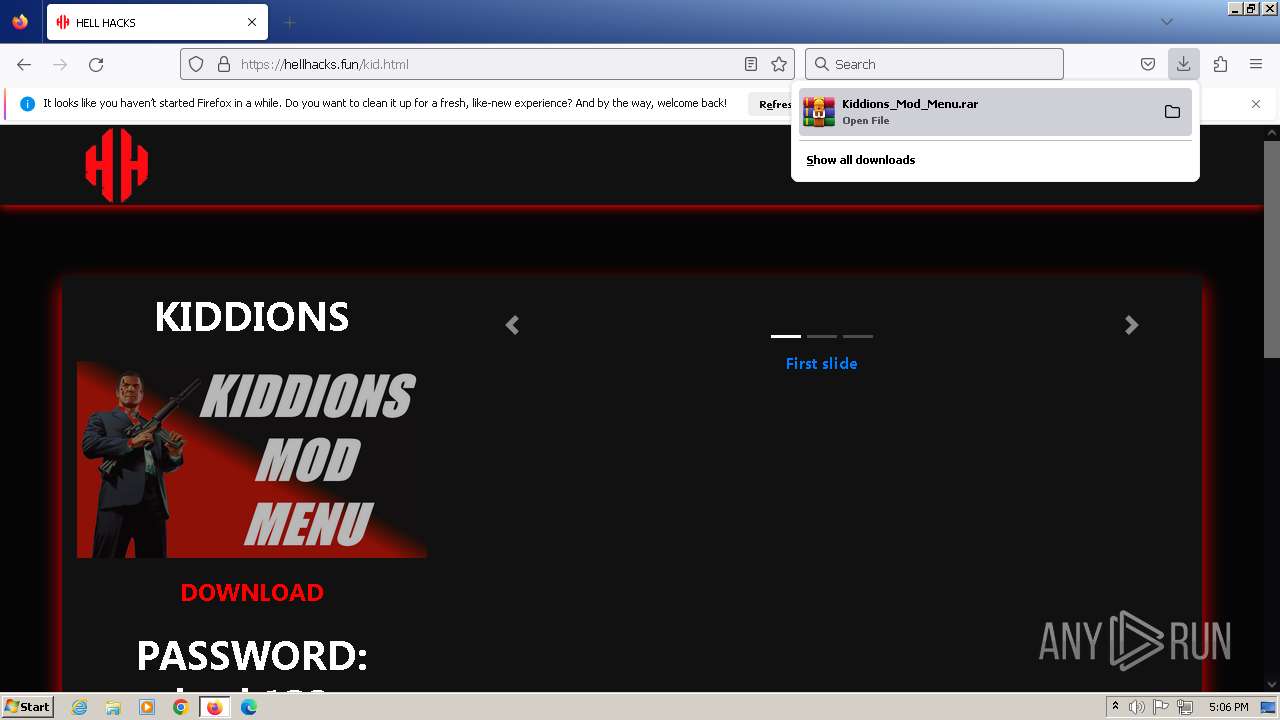Launch Chrome from taskbar
The image size is (1280, 720).
[180, 707]
